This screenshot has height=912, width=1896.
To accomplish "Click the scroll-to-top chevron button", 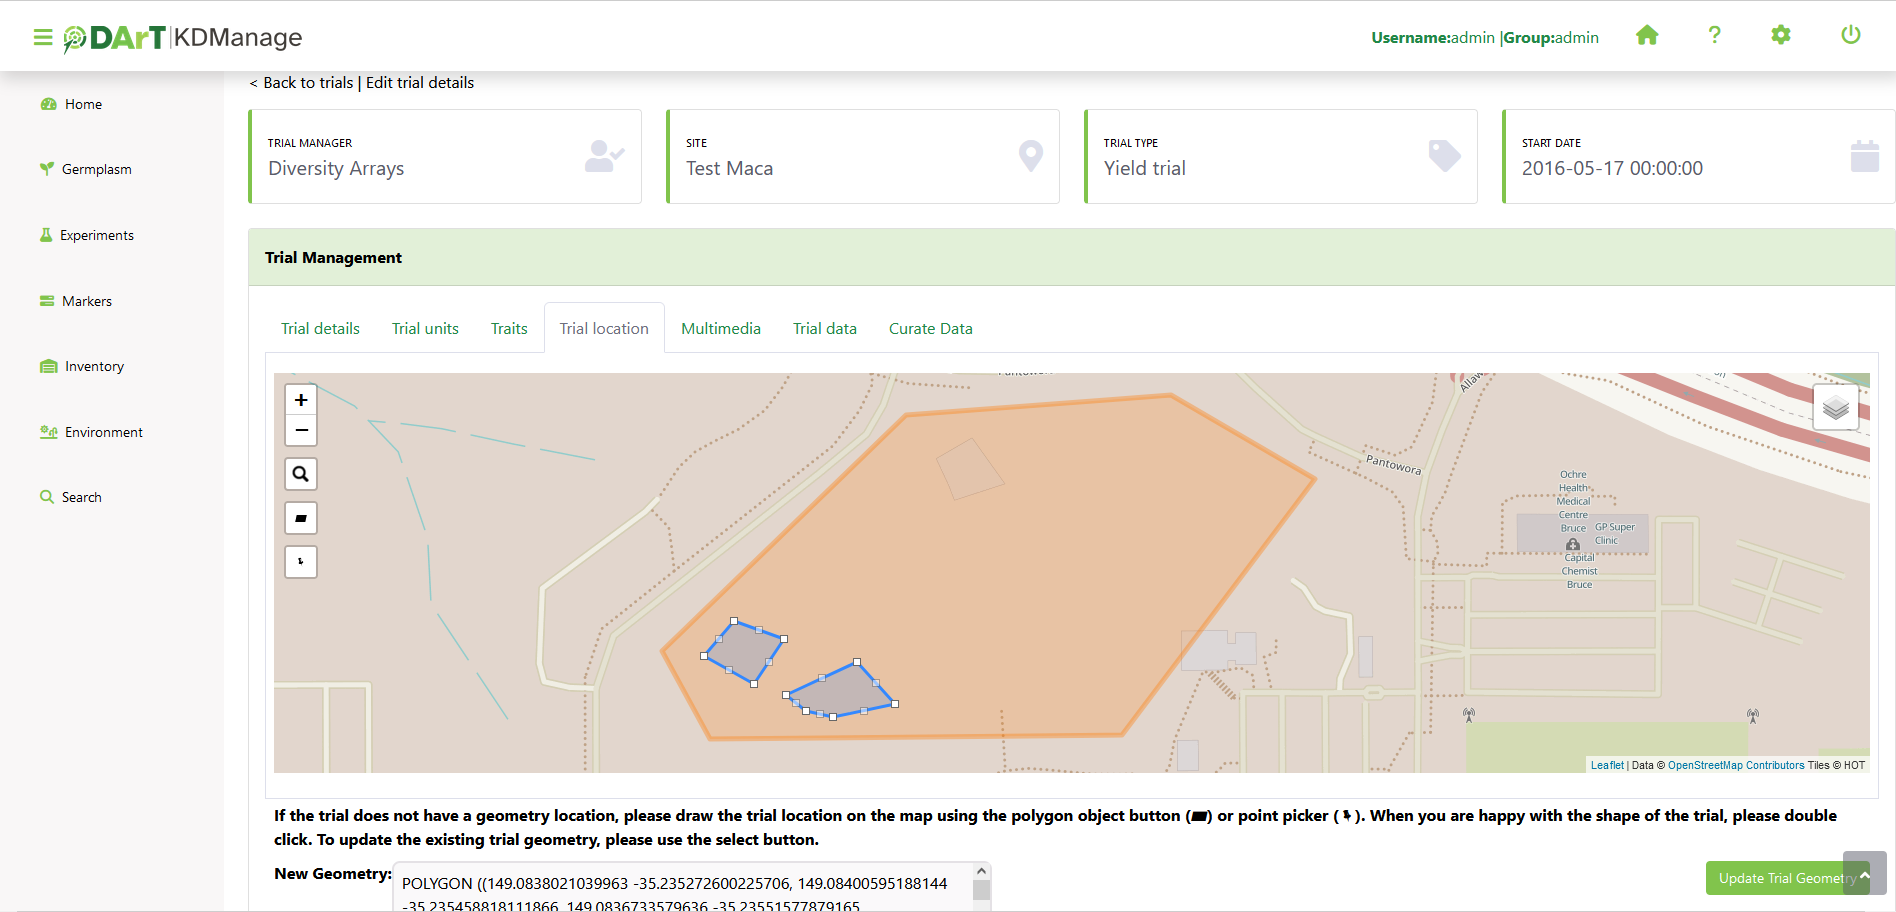I will (1865, 874).
